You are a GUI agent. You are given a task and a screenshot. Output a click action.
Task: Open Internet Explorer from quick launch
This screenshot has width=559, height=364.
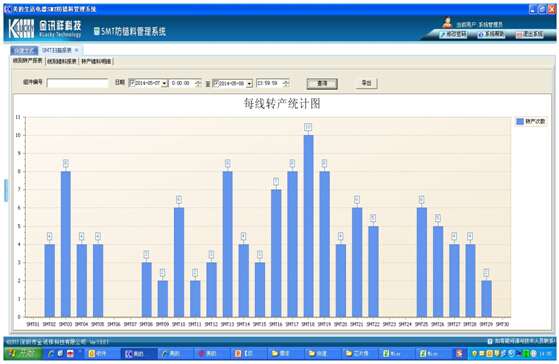pyautogui.click(x=51, y=353)
